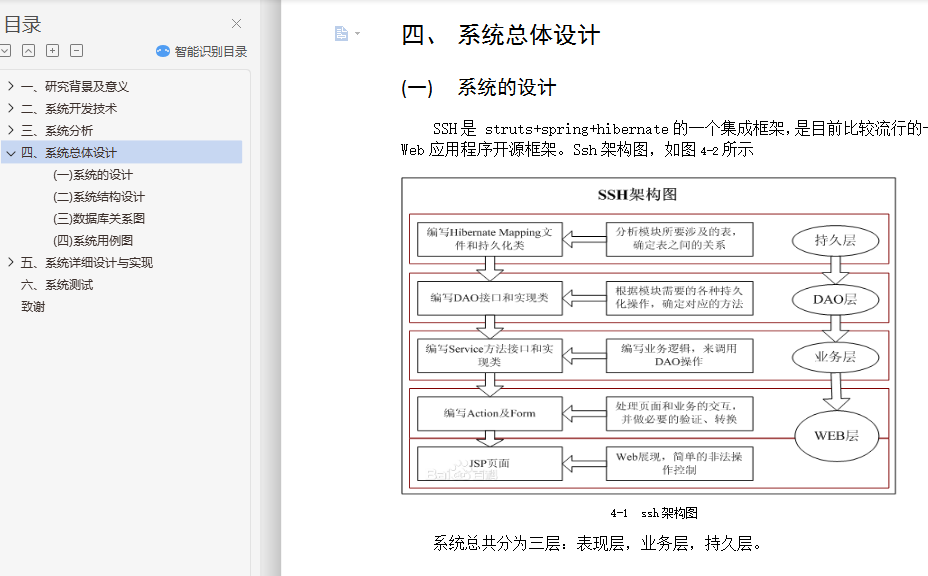Click the 编写Action及Form box
This screenshot has height=576, width=928.
(x=489, y=413)
